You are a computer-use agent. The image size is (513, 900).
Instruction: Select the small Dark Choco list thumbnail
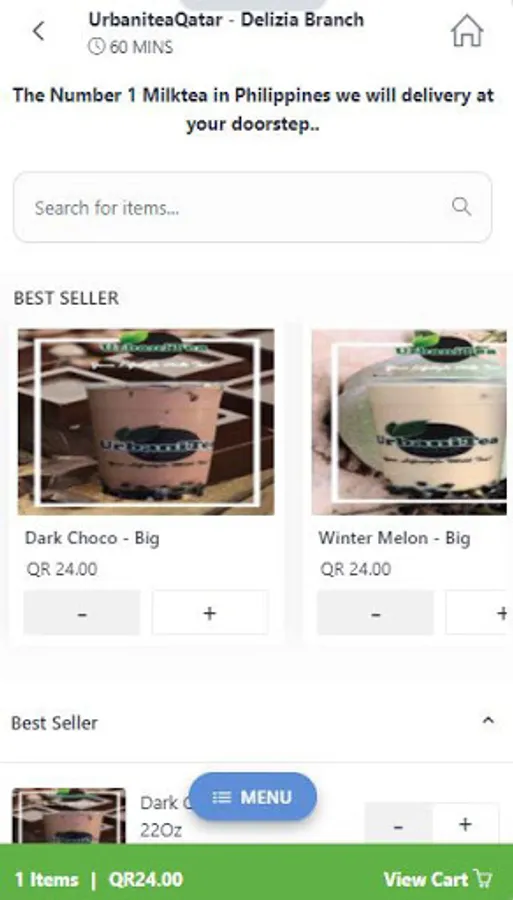[69, 816]
